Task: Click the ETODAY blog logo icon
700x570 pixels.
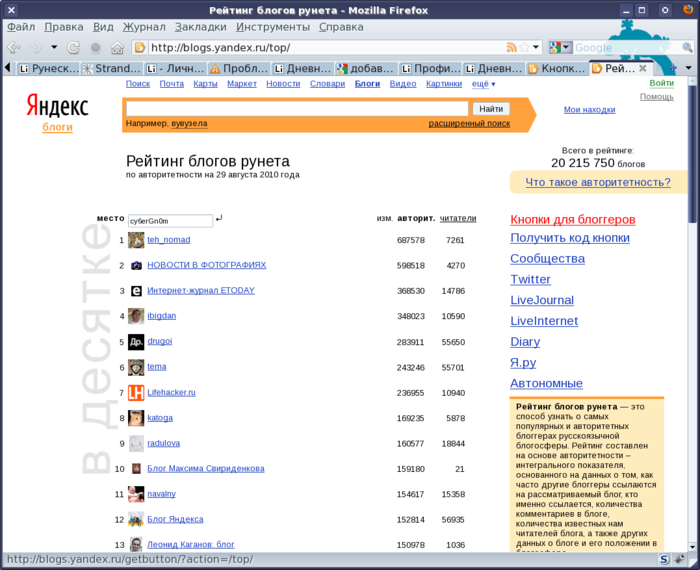Action: [136, 291]
